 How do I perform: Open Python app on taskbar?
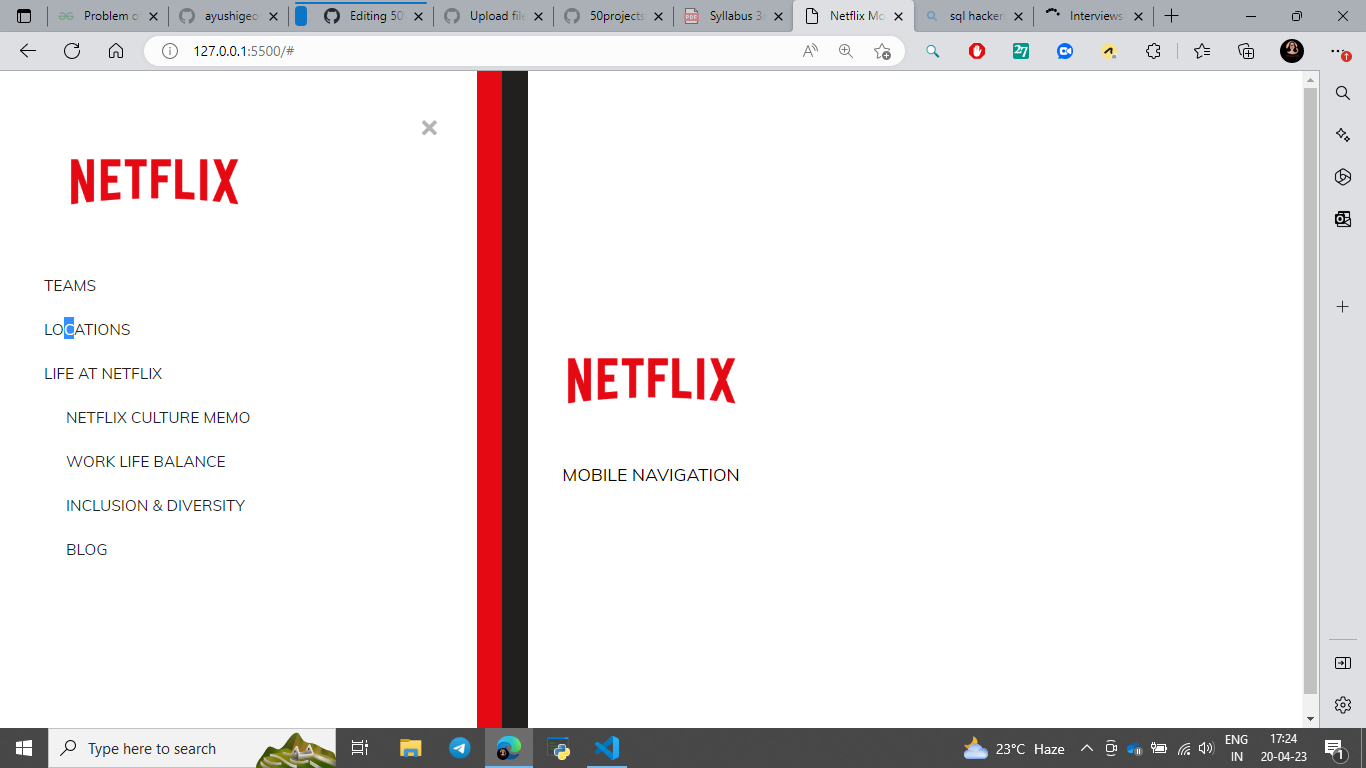click(x=558, y=748)
